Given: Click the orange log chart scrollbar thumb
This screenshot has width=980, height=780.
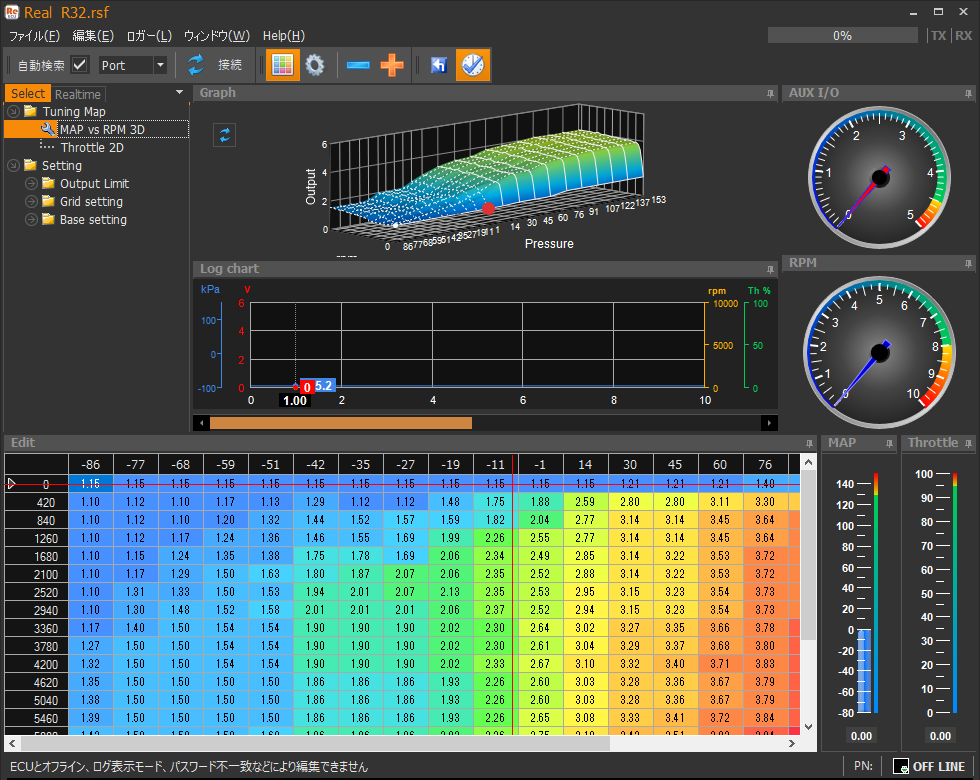Looking at the screenshot, I should 341,423.
